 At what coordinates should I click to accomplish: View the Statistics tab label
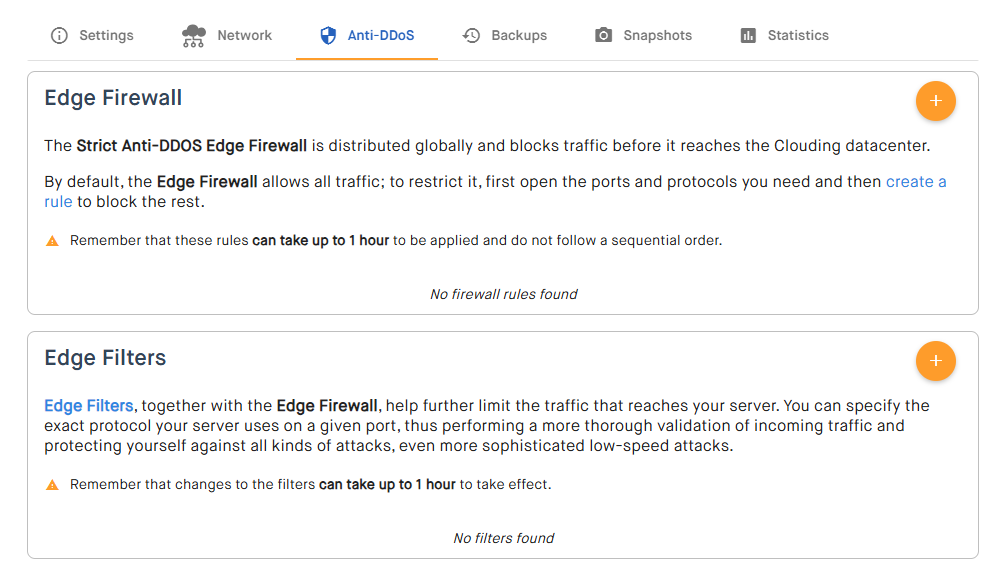click(x=798, y=35)
